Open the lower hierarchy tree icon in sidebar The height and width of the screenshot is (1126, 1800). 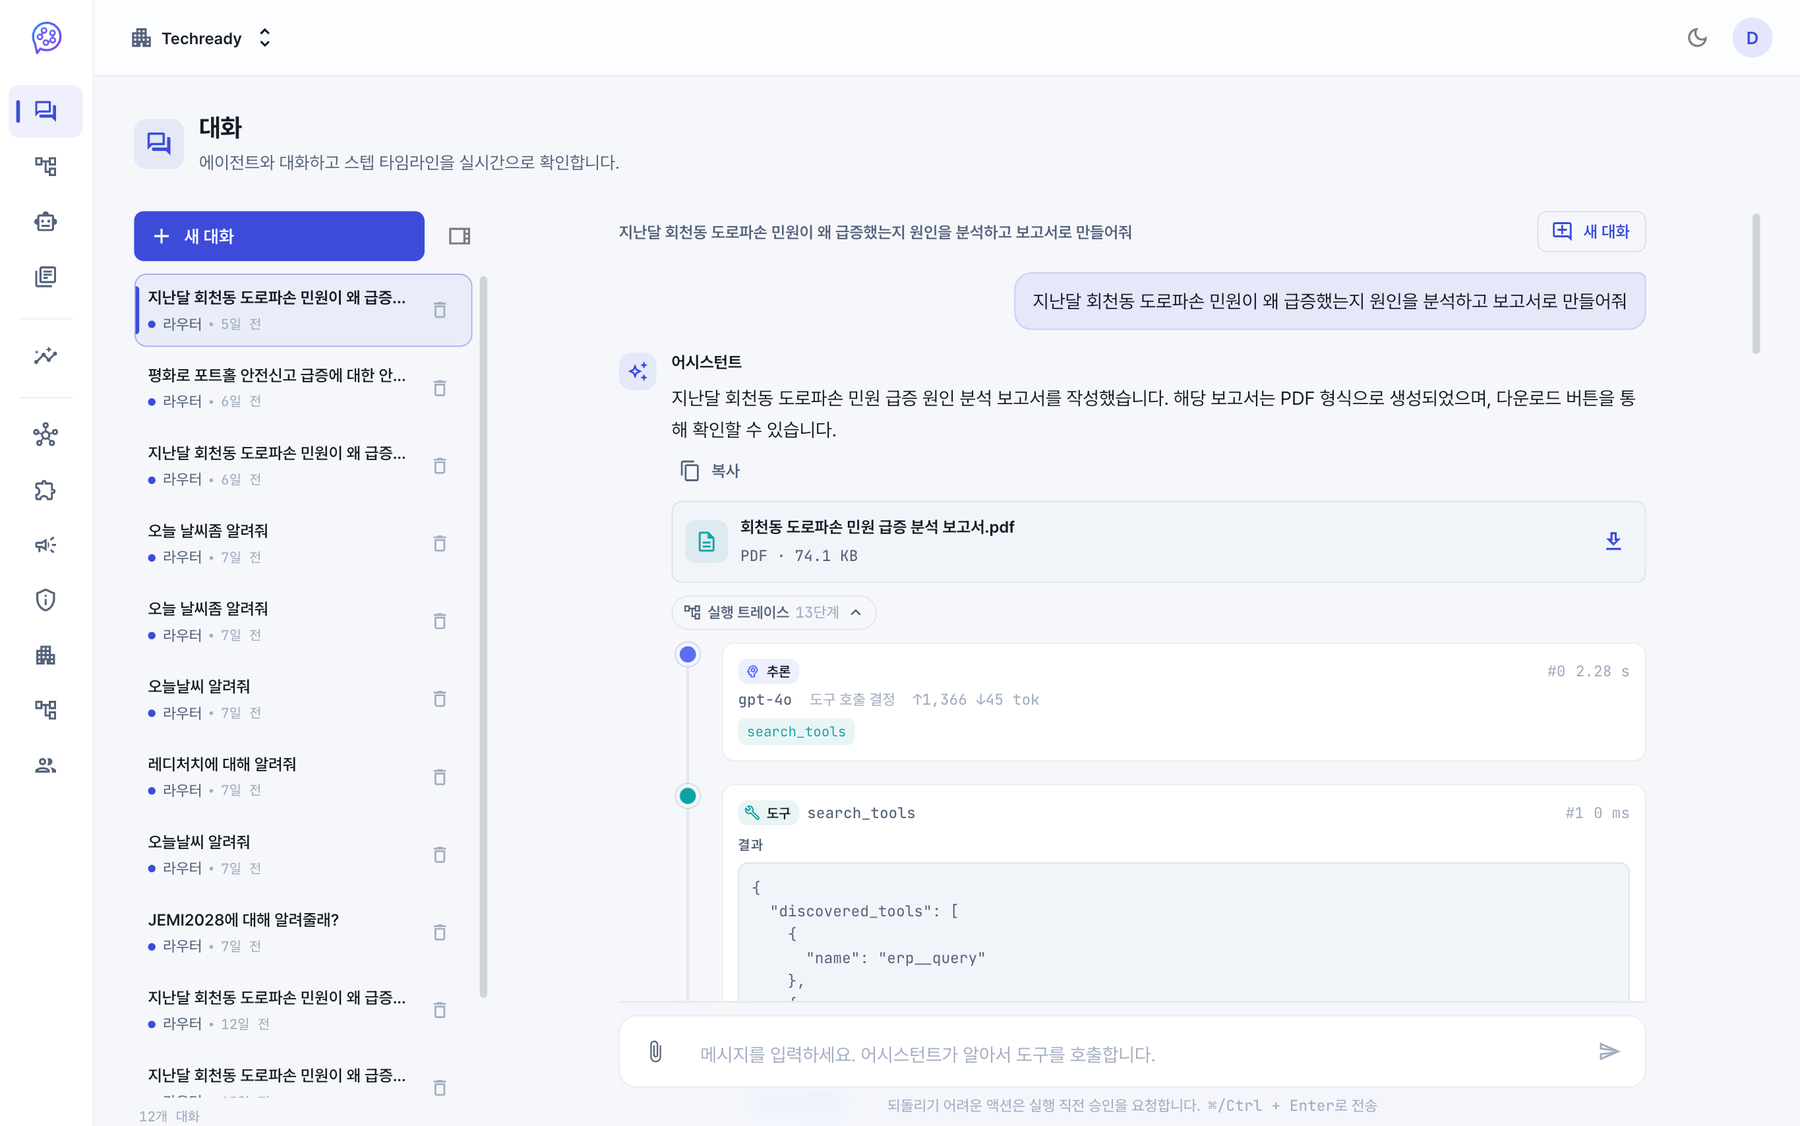[46, 710]
